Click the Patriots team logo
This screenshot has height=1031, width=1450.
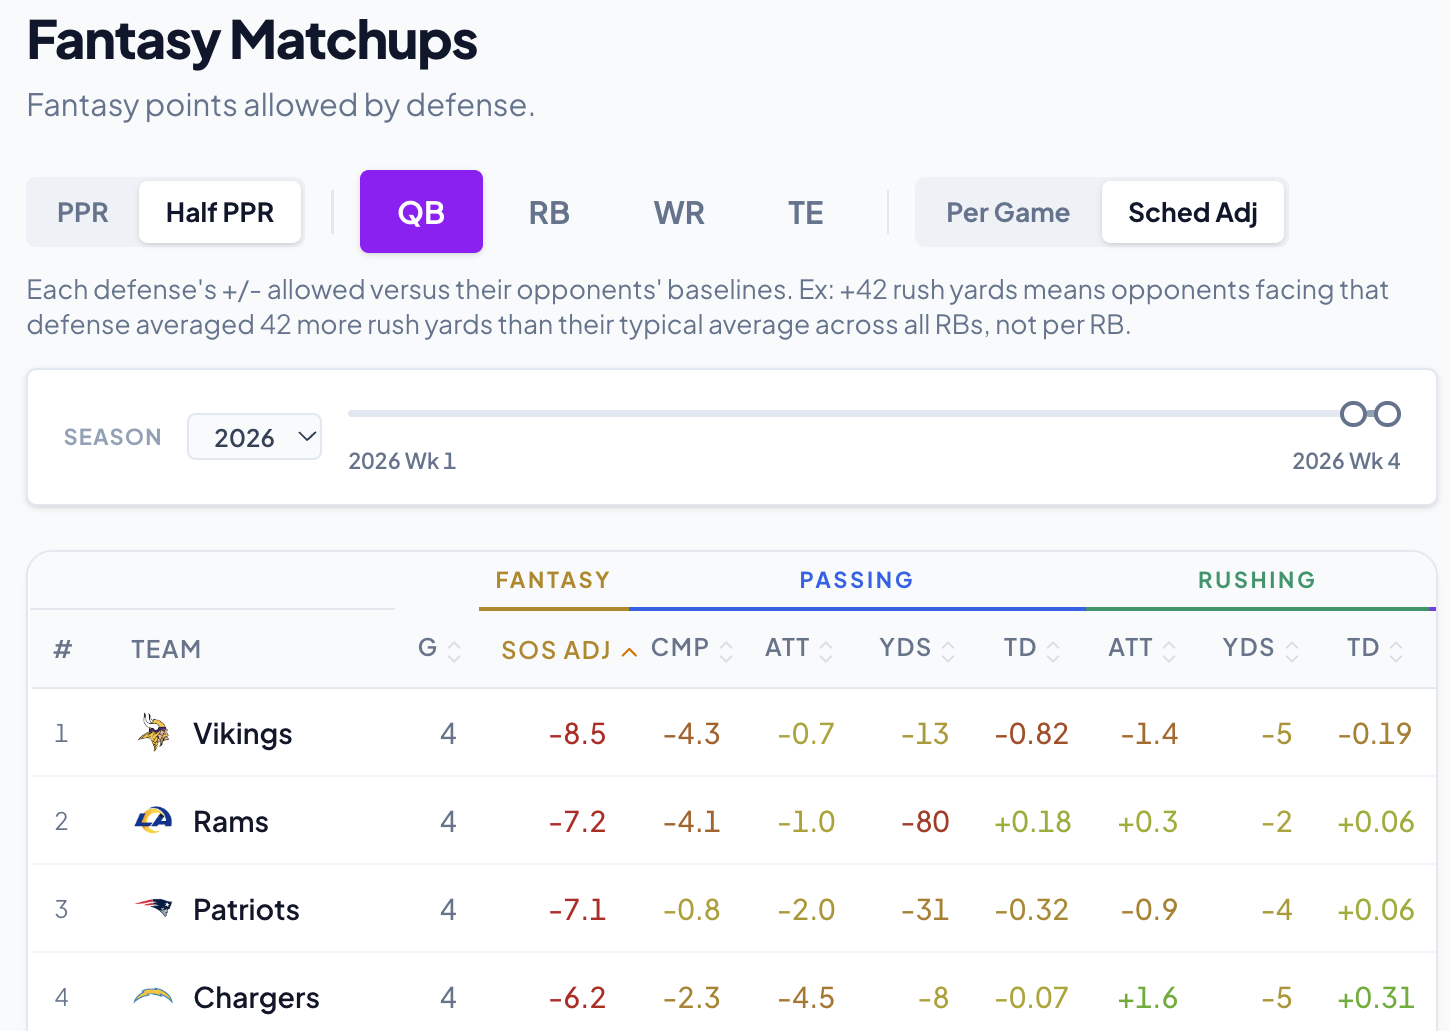(x=153, y=908)
